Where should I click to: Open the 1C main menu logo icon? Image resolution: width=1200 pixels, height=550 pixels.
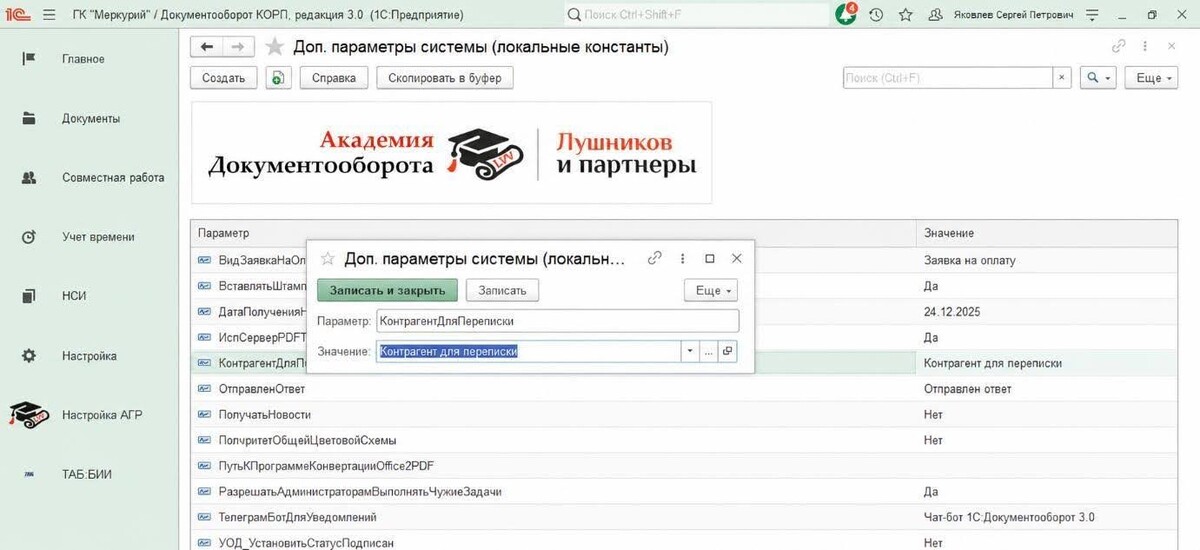click(18, 15)
